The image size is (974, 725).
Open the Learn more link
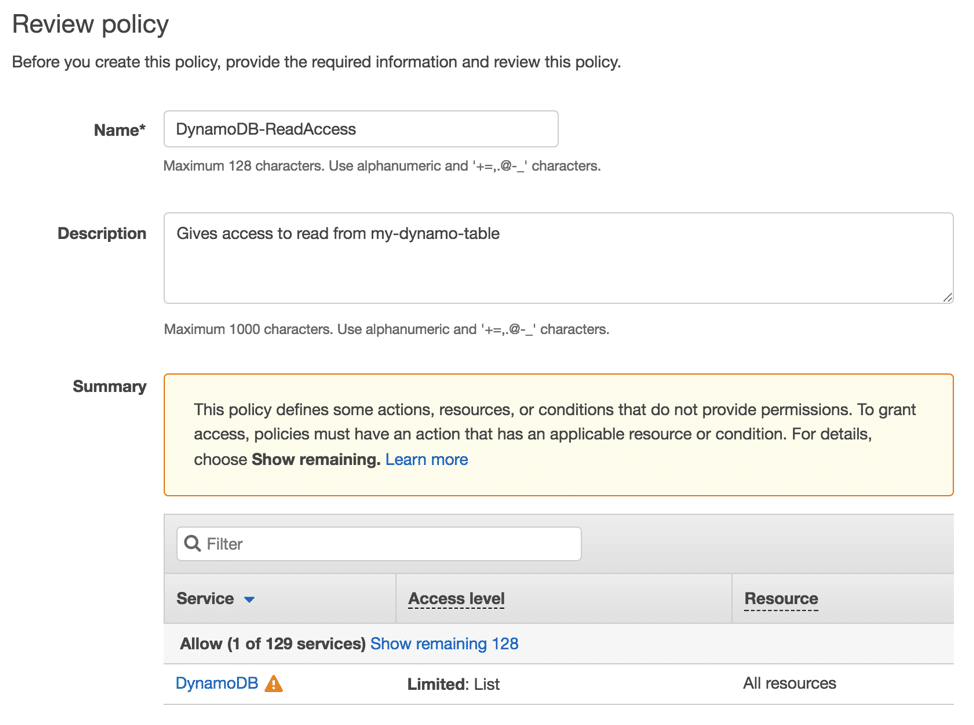tap(427, 460)
